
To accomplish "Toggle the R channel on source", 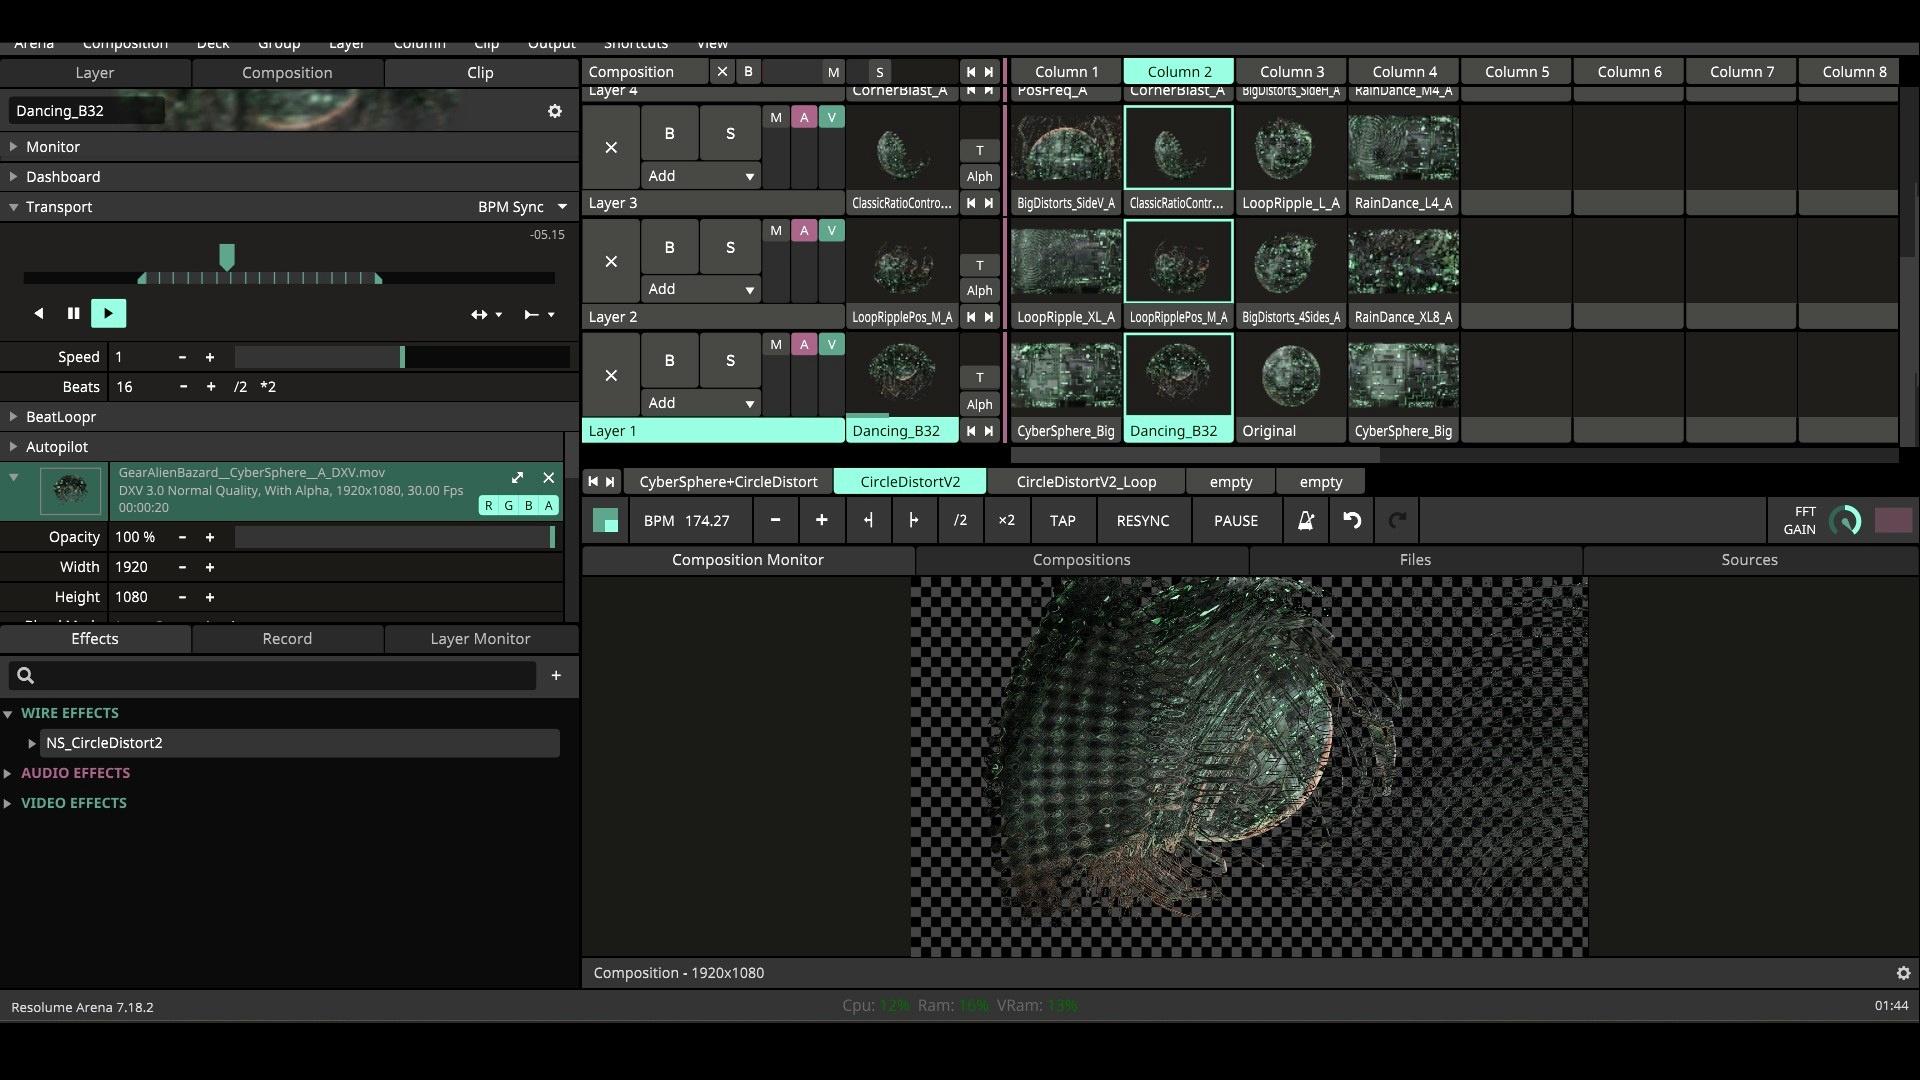I will tap(488, 506).
